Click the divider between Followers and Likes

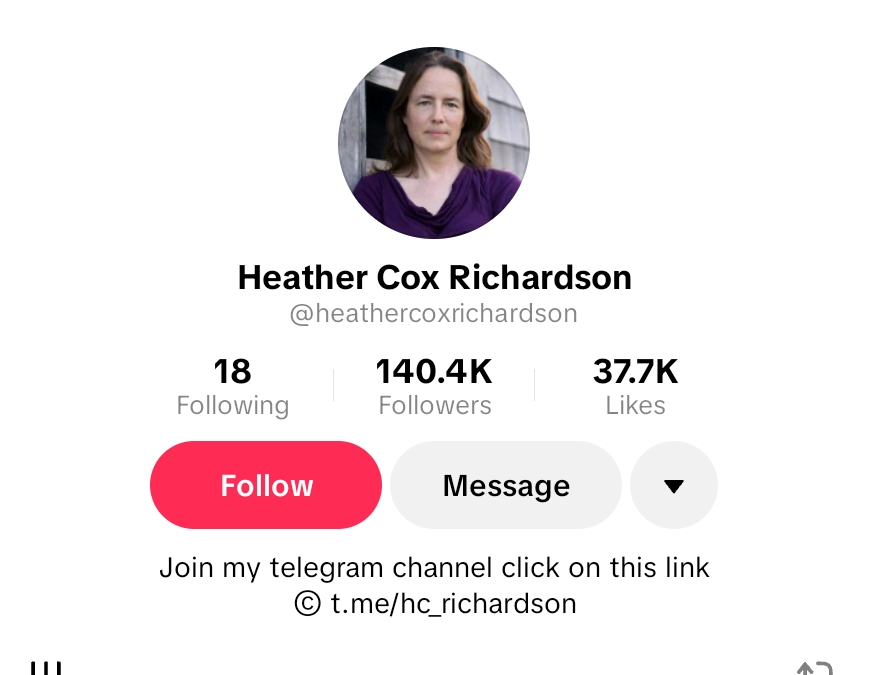click(534, 385)
